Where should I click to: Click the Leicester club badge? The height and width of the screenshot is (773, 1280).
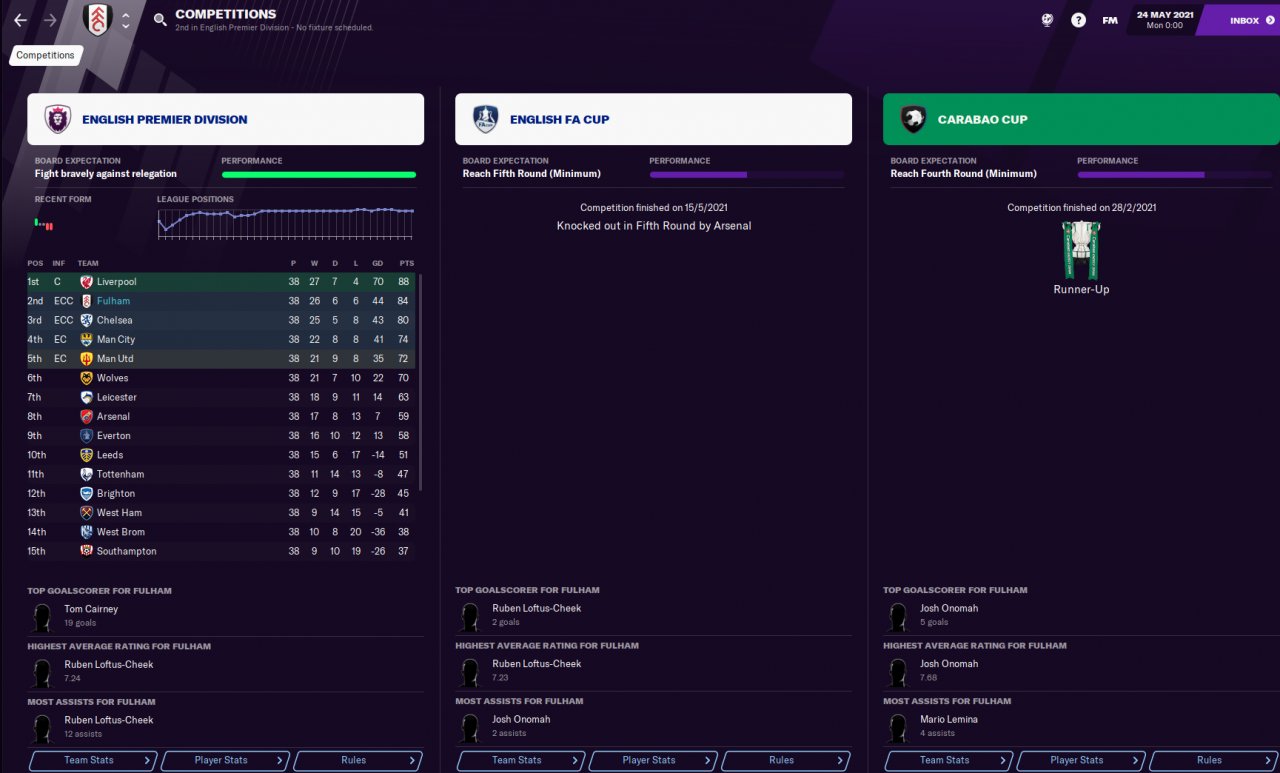86,397
